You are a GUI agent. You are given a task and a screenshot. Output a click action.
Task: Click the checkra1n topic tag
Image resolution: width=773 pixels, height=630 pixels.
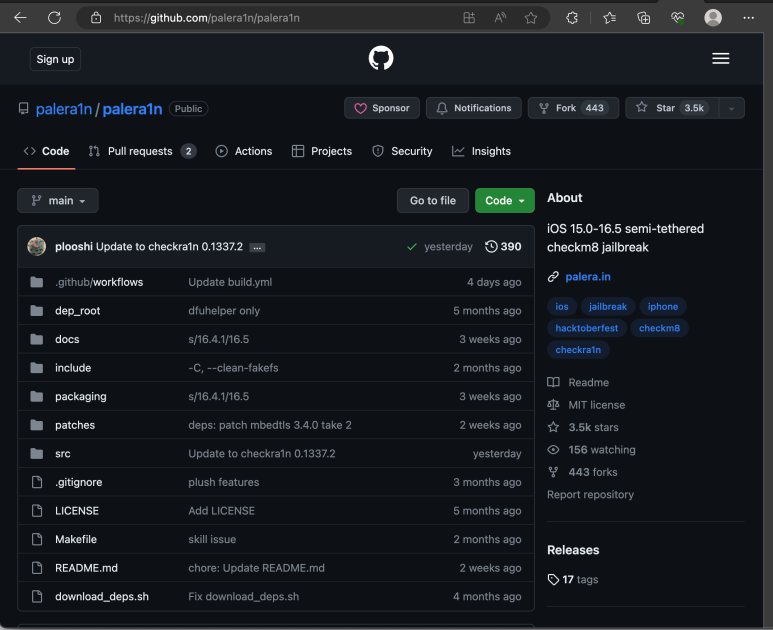click(578, 350)
